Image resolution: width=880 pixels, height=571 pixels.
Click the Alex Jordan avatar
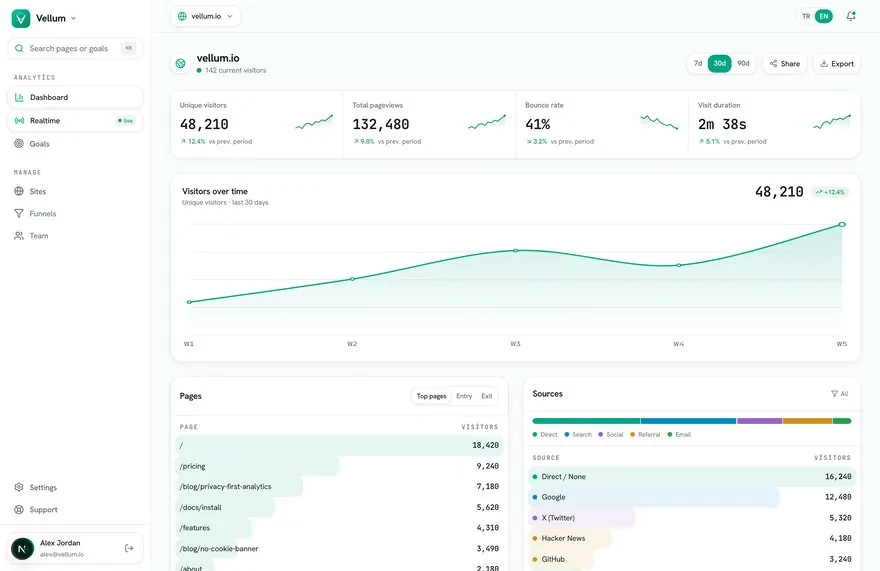(22, 549)
